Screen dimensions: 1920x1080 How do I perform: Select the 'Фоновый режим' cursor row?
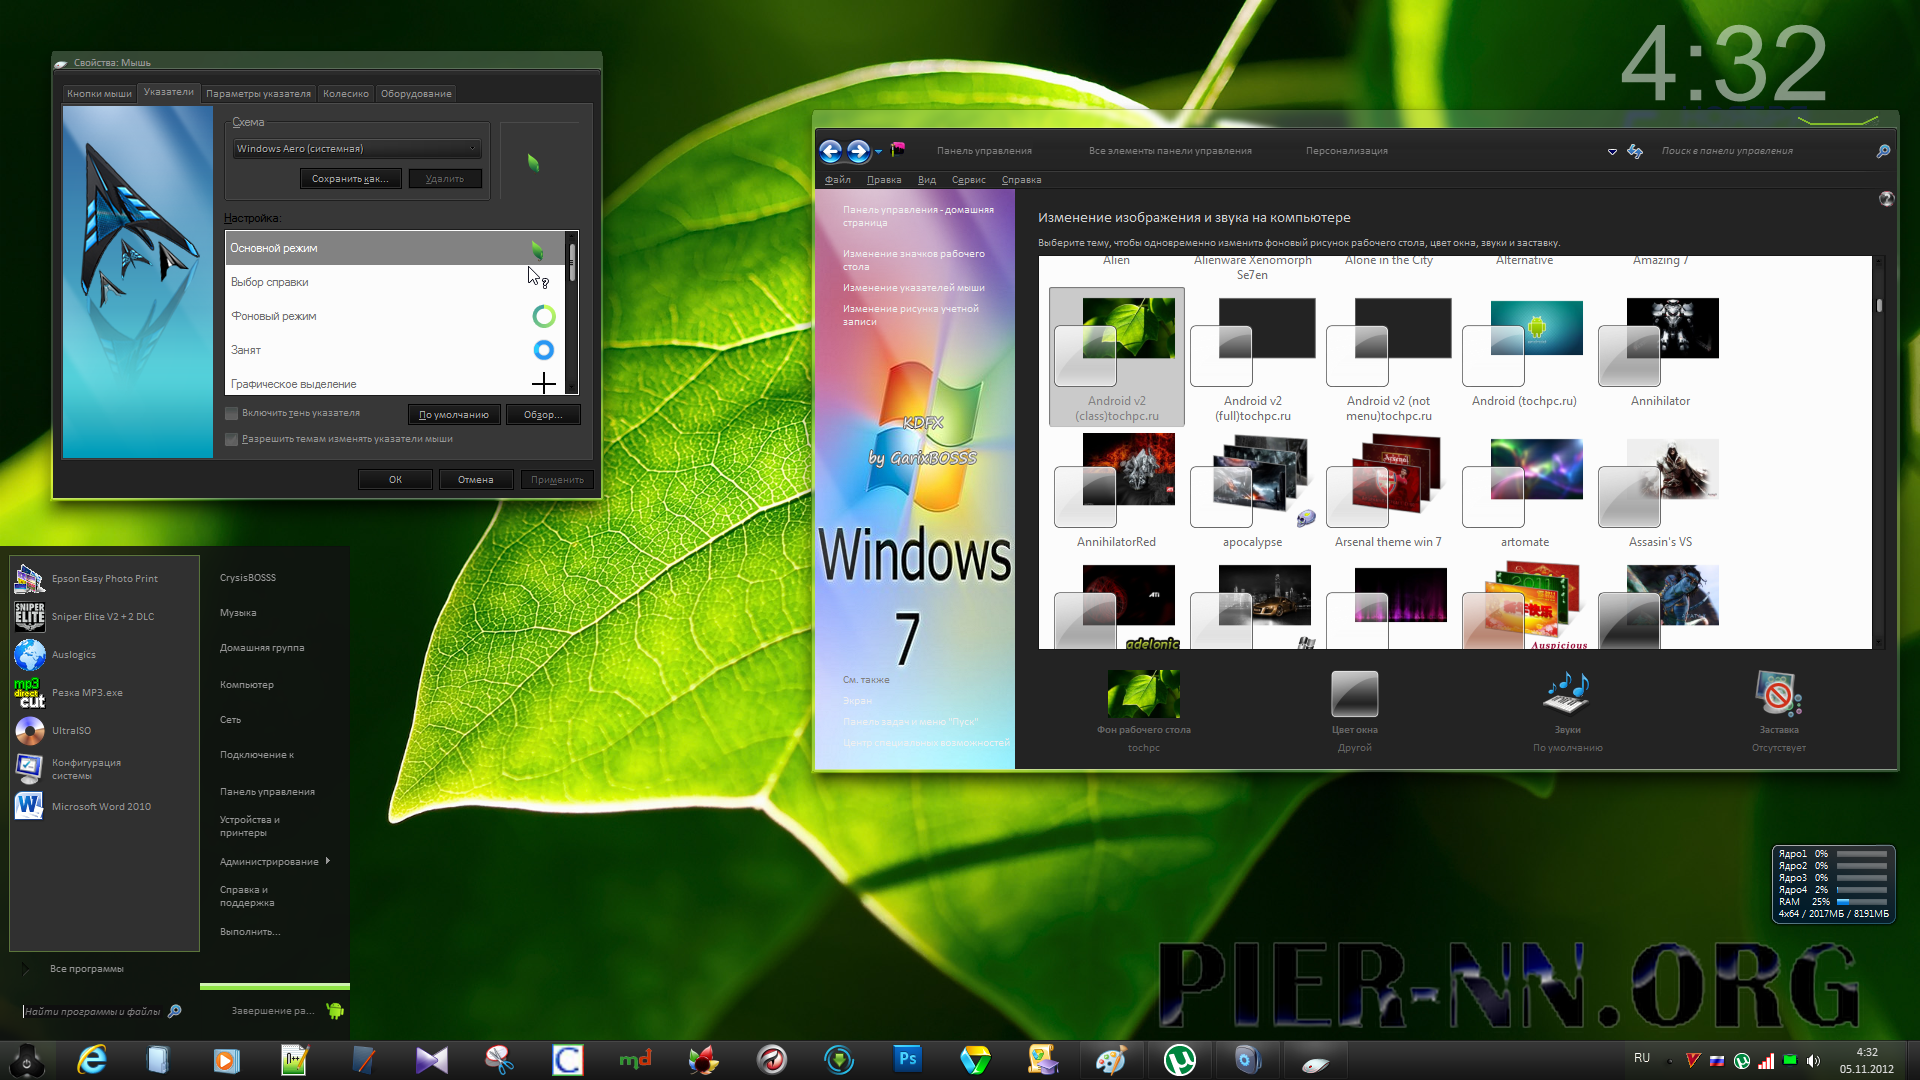[x=395, y=316]
